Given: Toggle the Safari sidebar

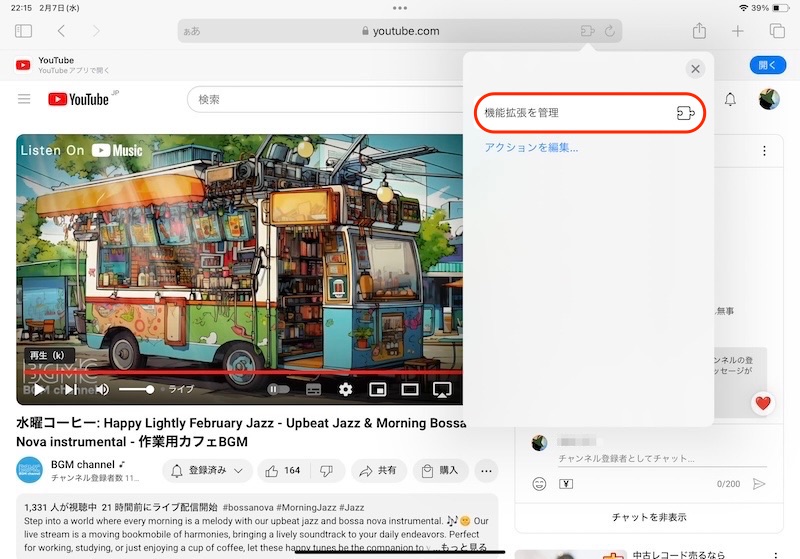Looking at the screenshot, I should [23, 32].
